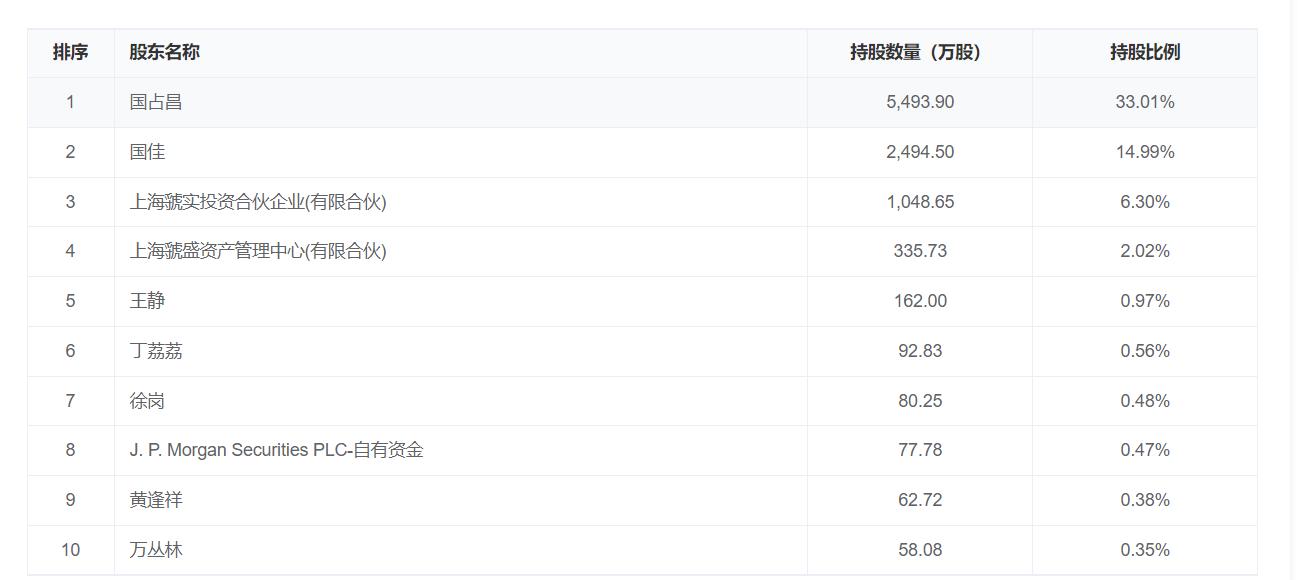Select shareholder name 国佳
Screen dimensions: 1310x580
(147, 152)
